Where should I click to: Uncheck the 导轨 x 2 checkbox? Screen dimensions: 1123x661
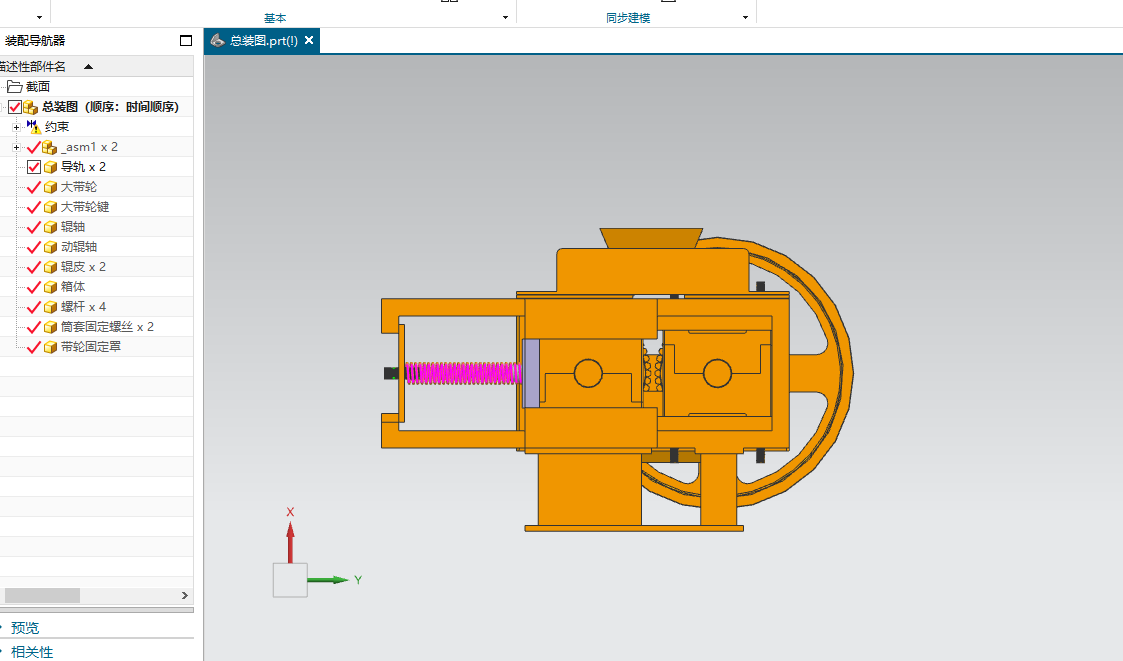(34, 167)
